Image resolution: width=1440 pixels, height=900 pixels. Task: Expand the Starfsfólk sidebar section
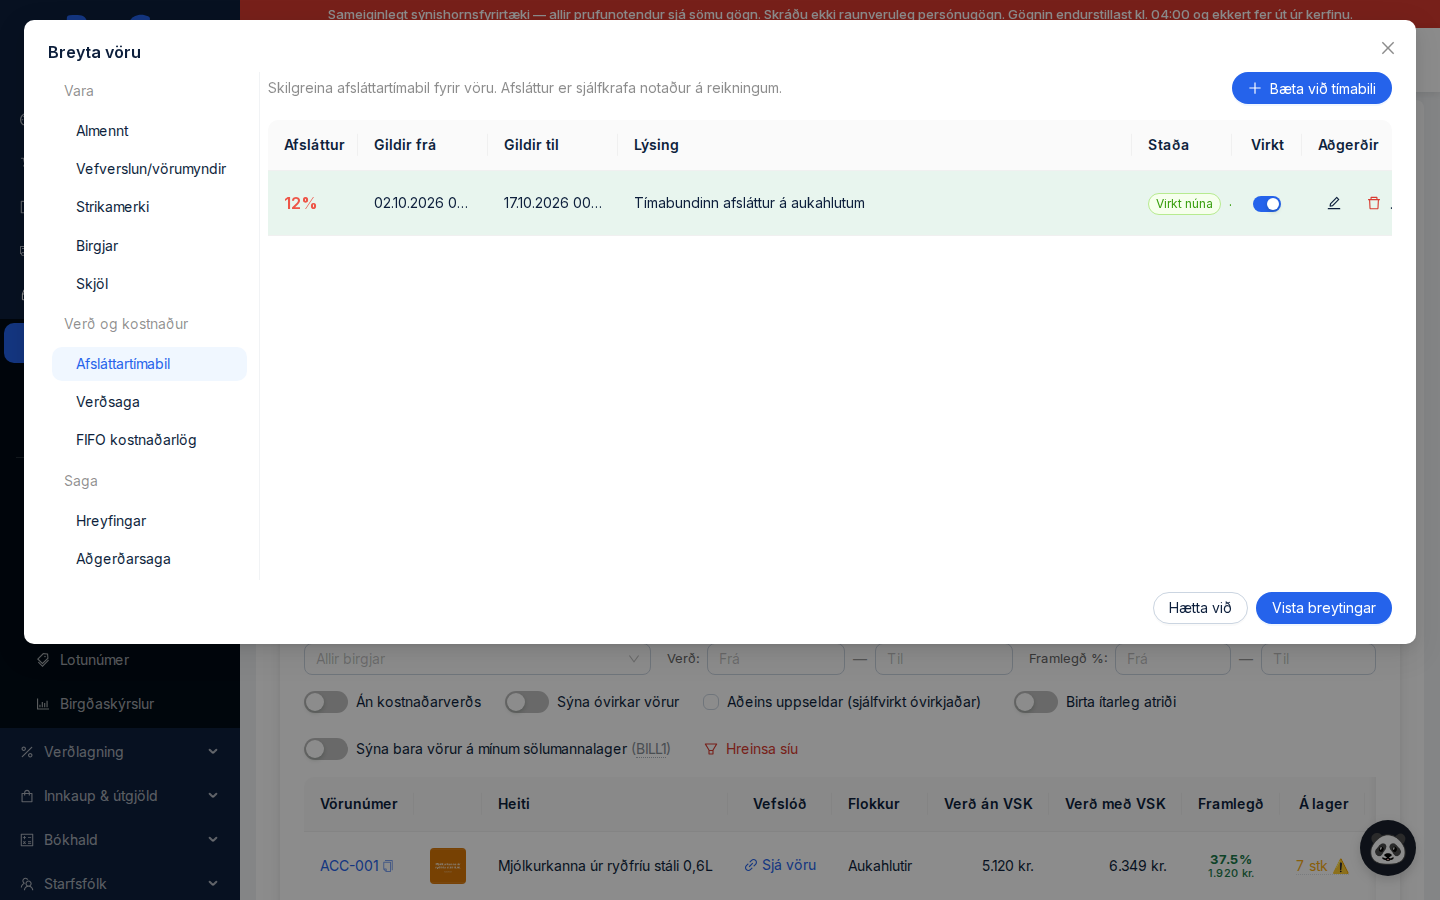[x=213, y=884]
